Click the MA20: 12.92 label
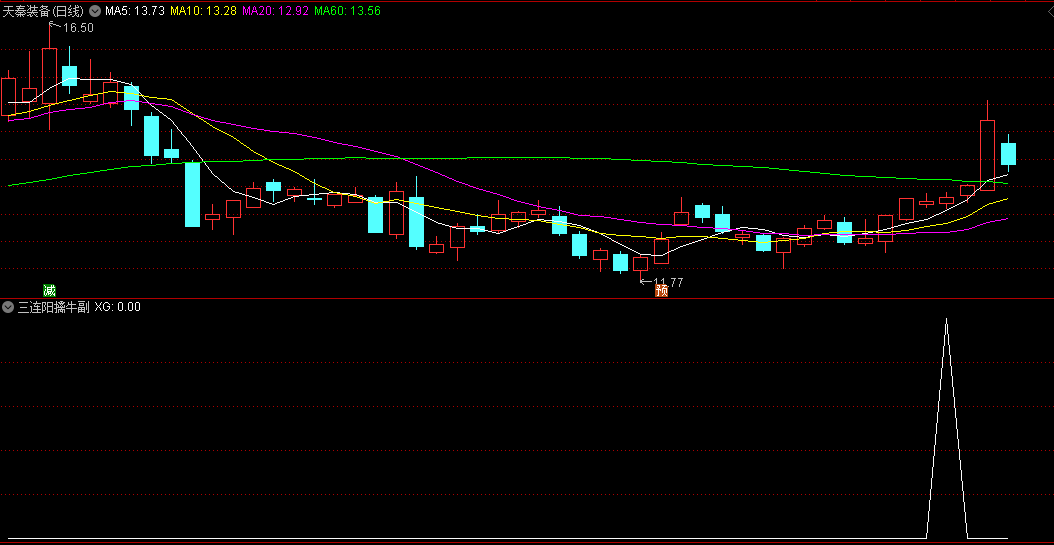The height and width of the screenshot is (545, 1054). [276, 11]
